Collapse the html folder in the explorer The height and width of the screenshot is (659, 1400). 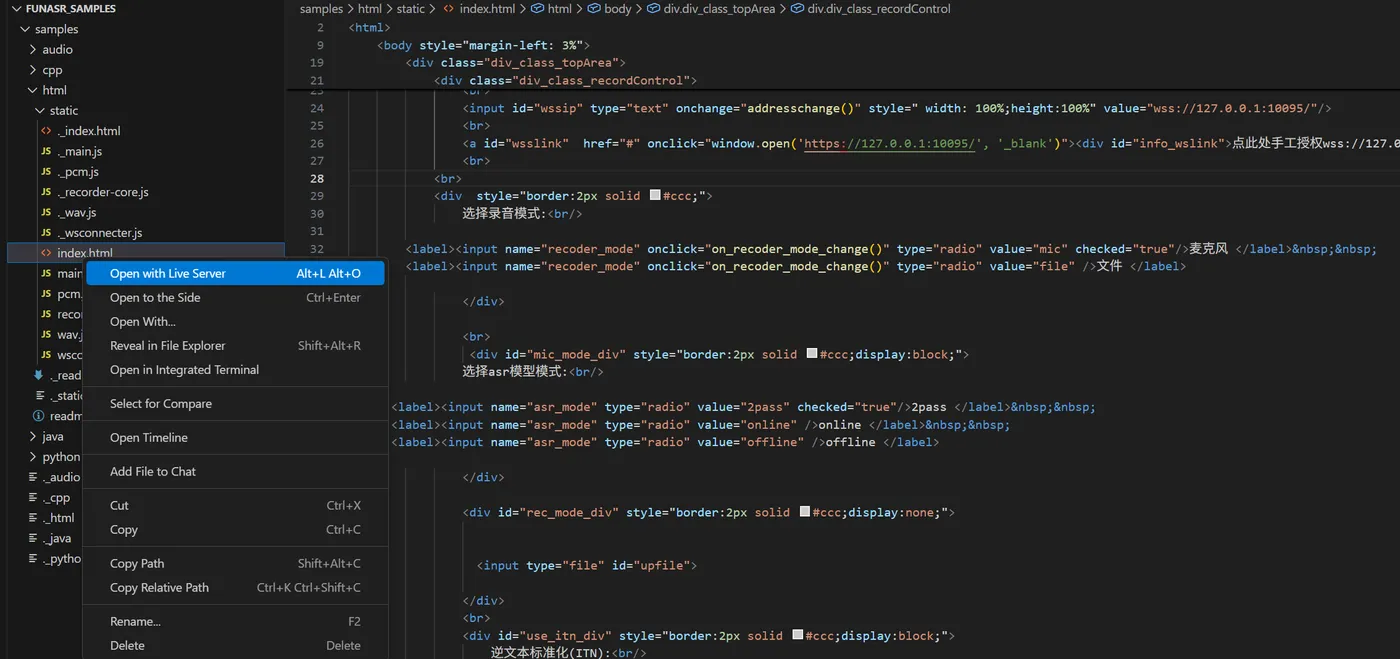click(x=33, y=90)
